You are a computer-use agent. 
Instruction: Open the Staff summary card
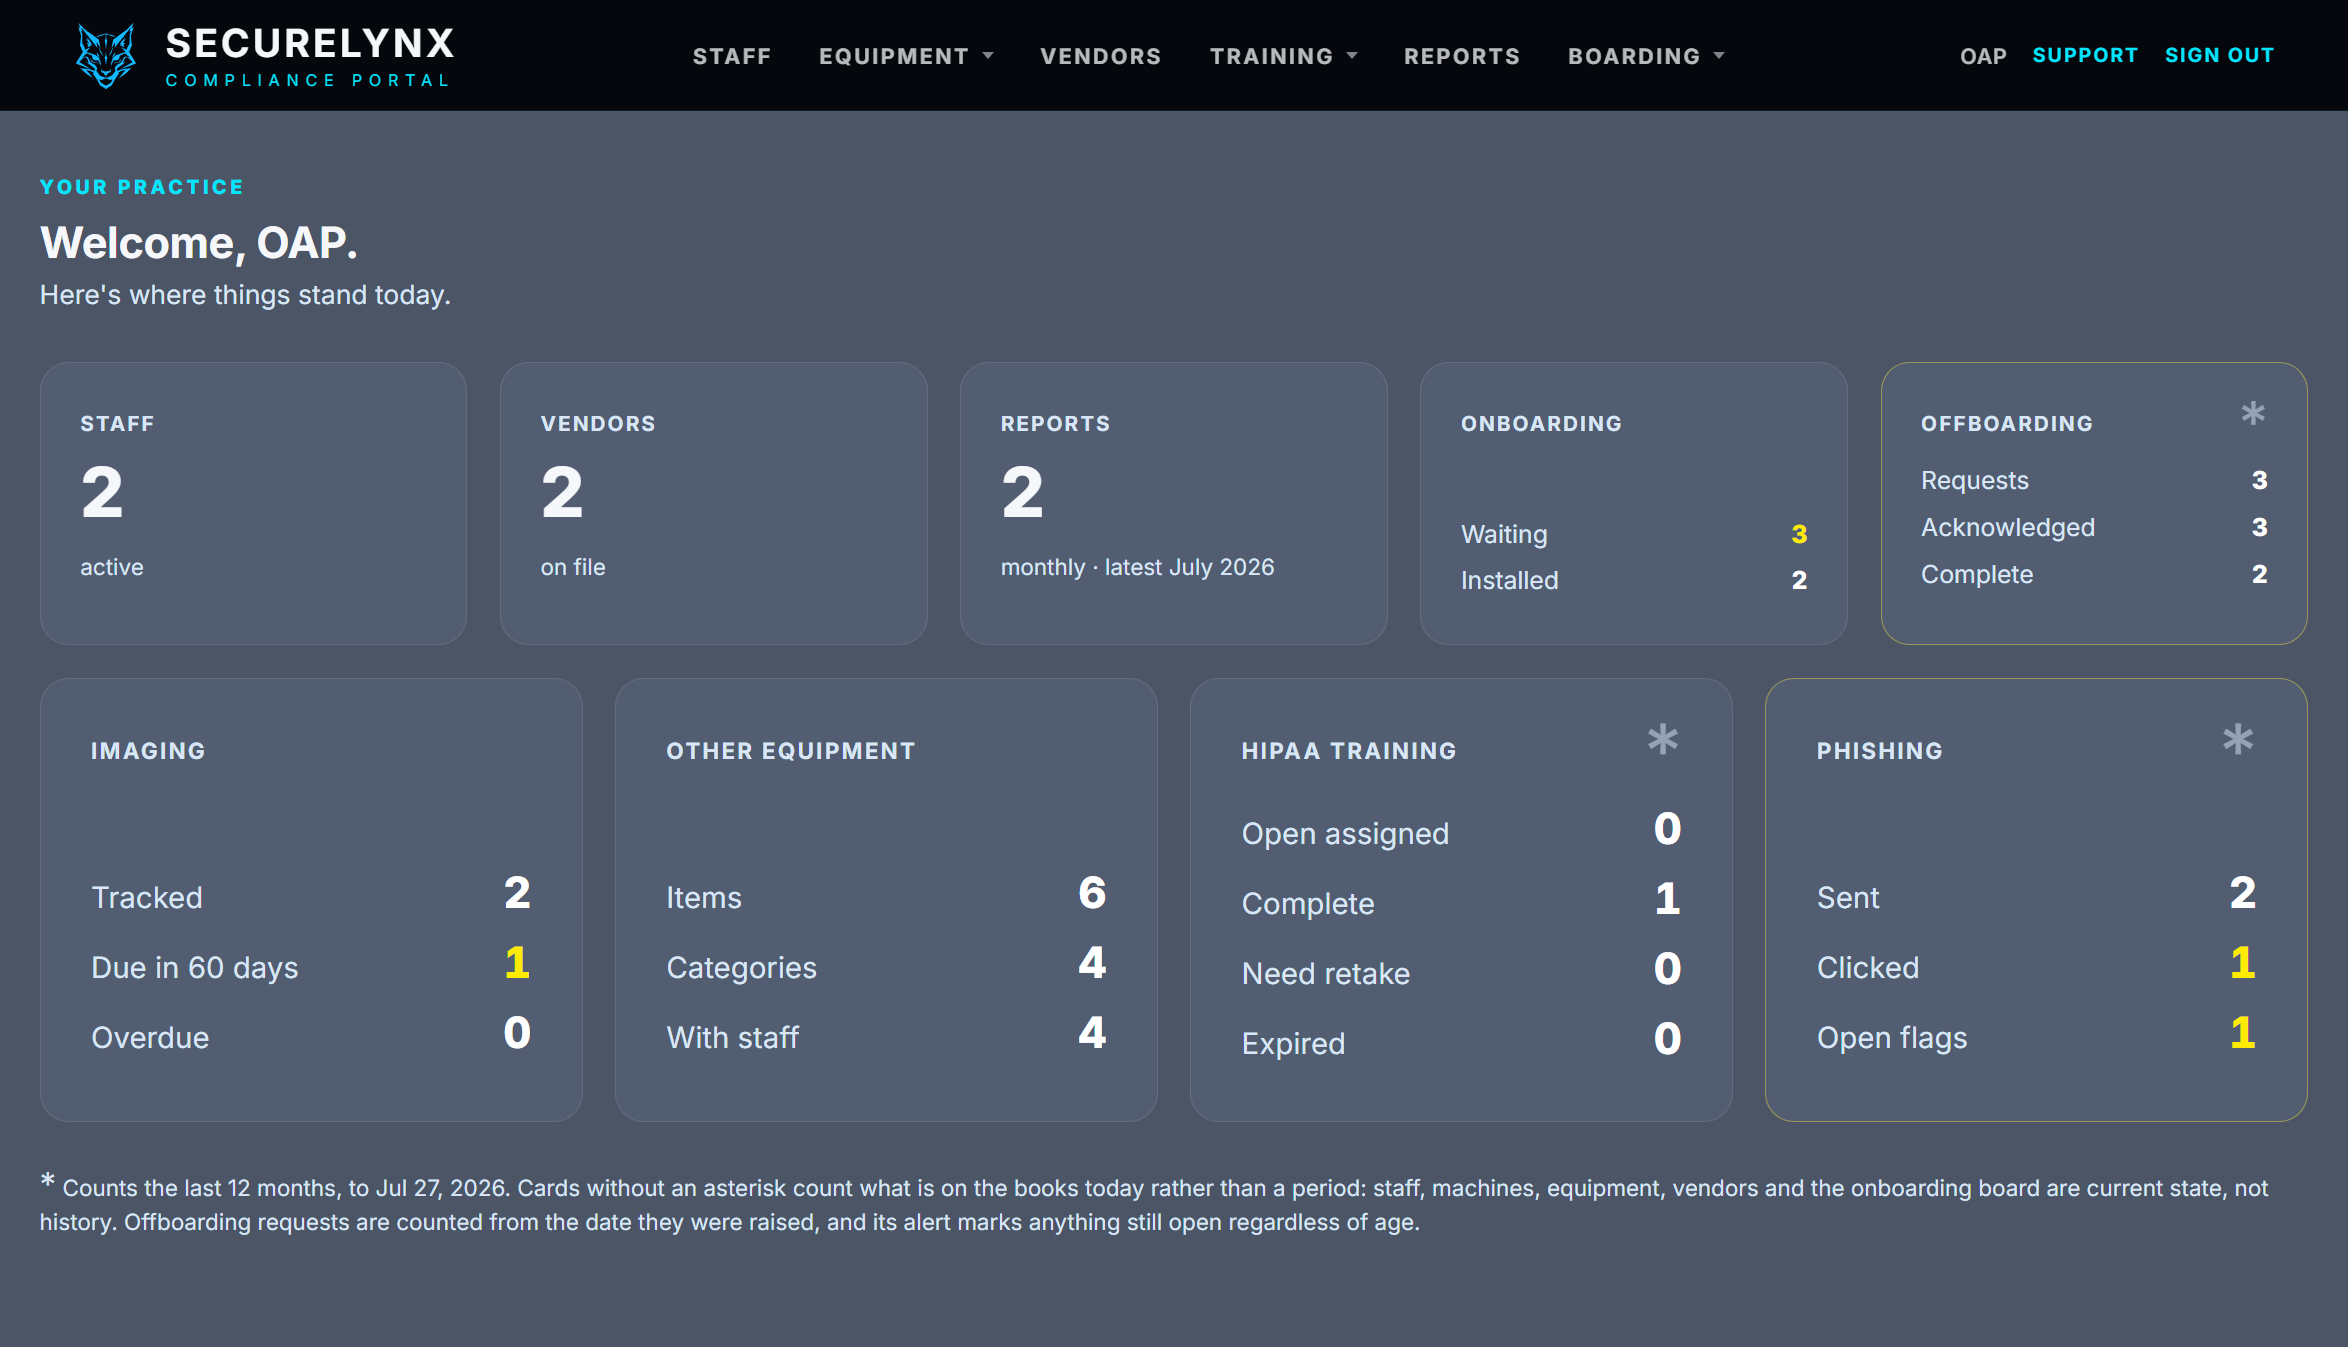pos(253,503)
